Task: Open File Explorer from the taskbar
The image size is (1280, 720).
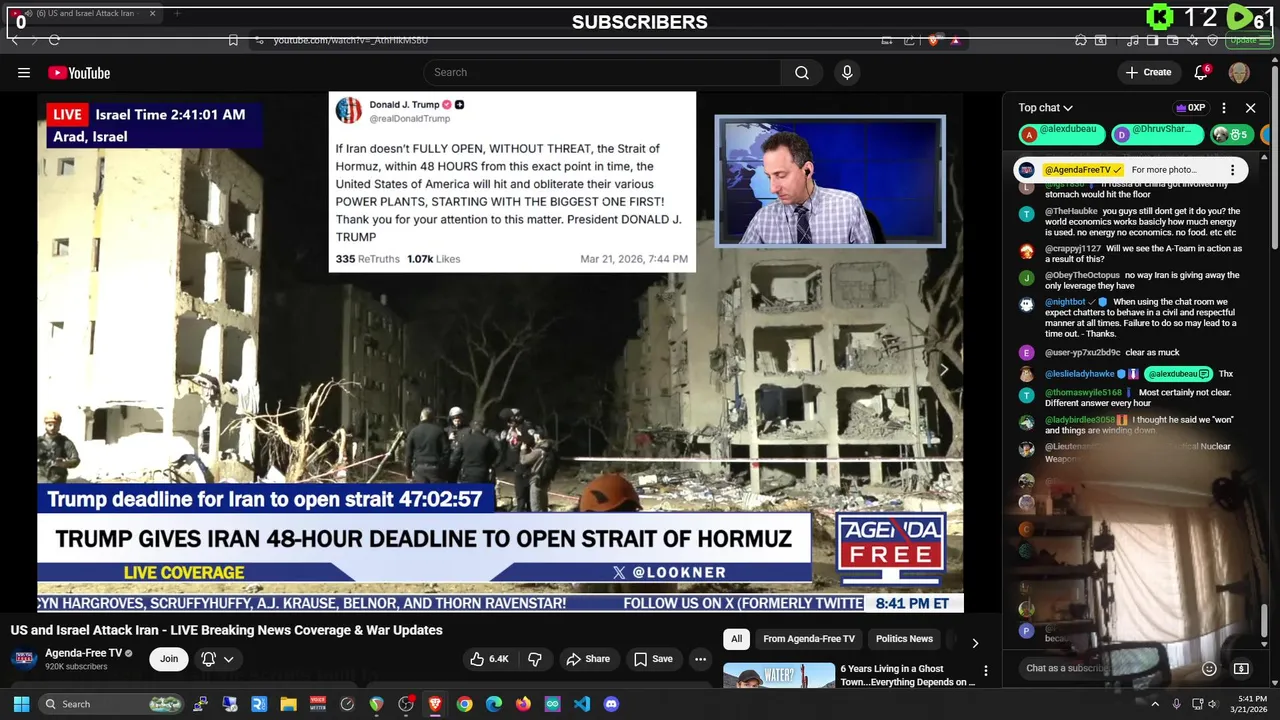Action: [288, 704]
